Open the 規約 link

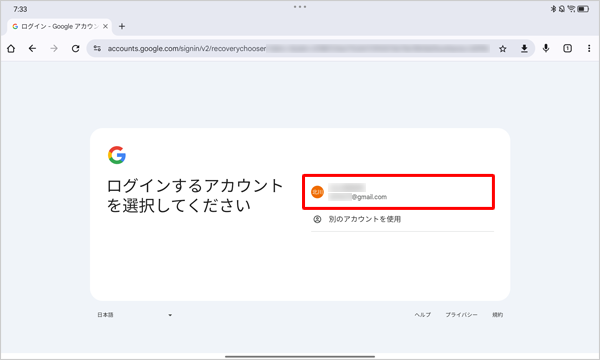click(497, 315)
